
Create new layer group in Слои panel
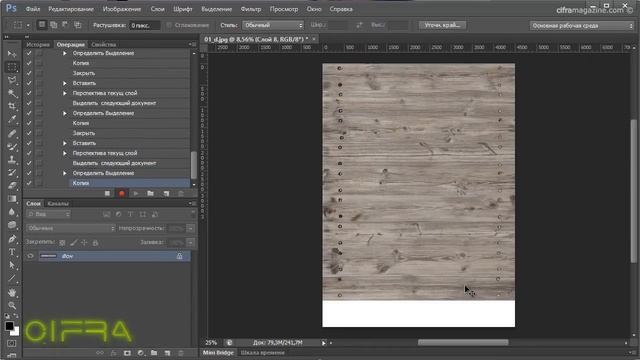pos(154,353)
